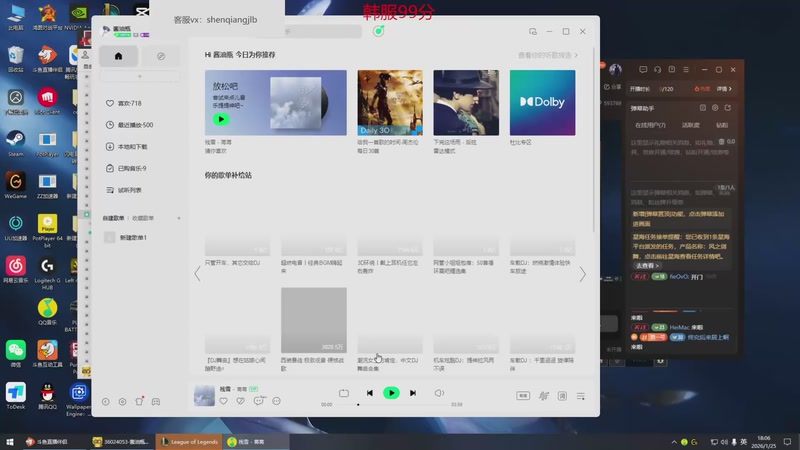This screenshot has width=800, height=450.
Task: Open the compass discover tab in sidebar
Action: (x=161, y=56)
